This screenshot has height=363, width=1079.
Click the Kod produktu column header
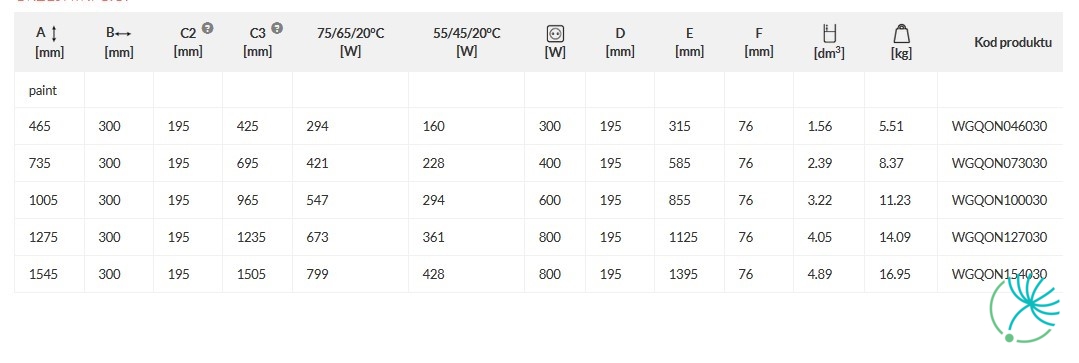pos(1013,43)
